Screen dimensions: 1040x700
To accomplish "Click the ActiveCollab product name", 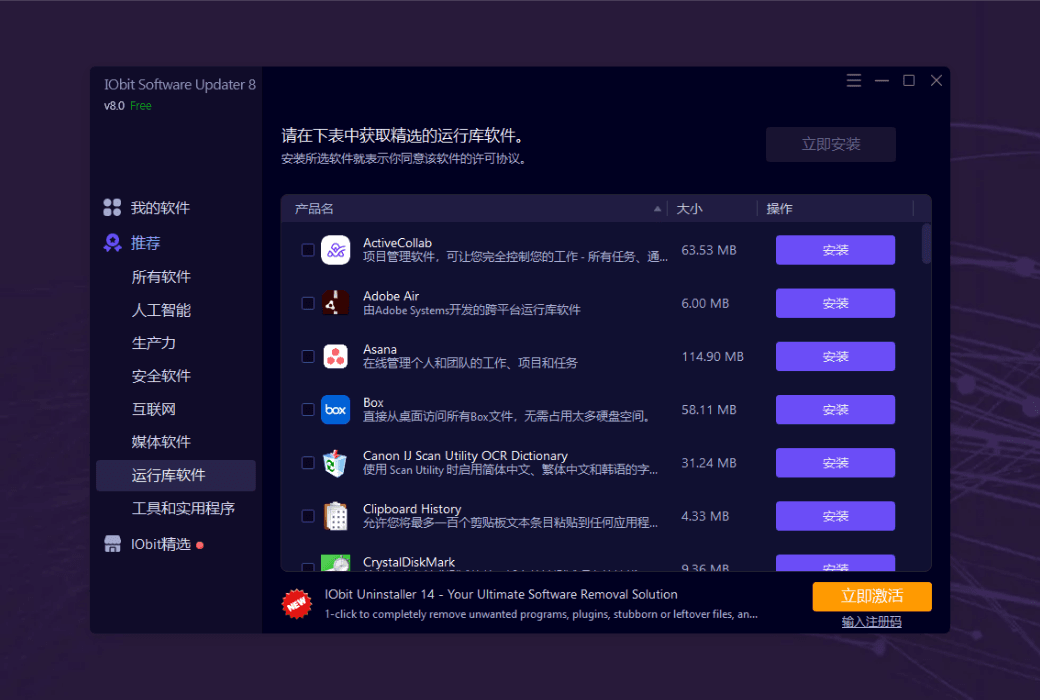I will (397, 243).
